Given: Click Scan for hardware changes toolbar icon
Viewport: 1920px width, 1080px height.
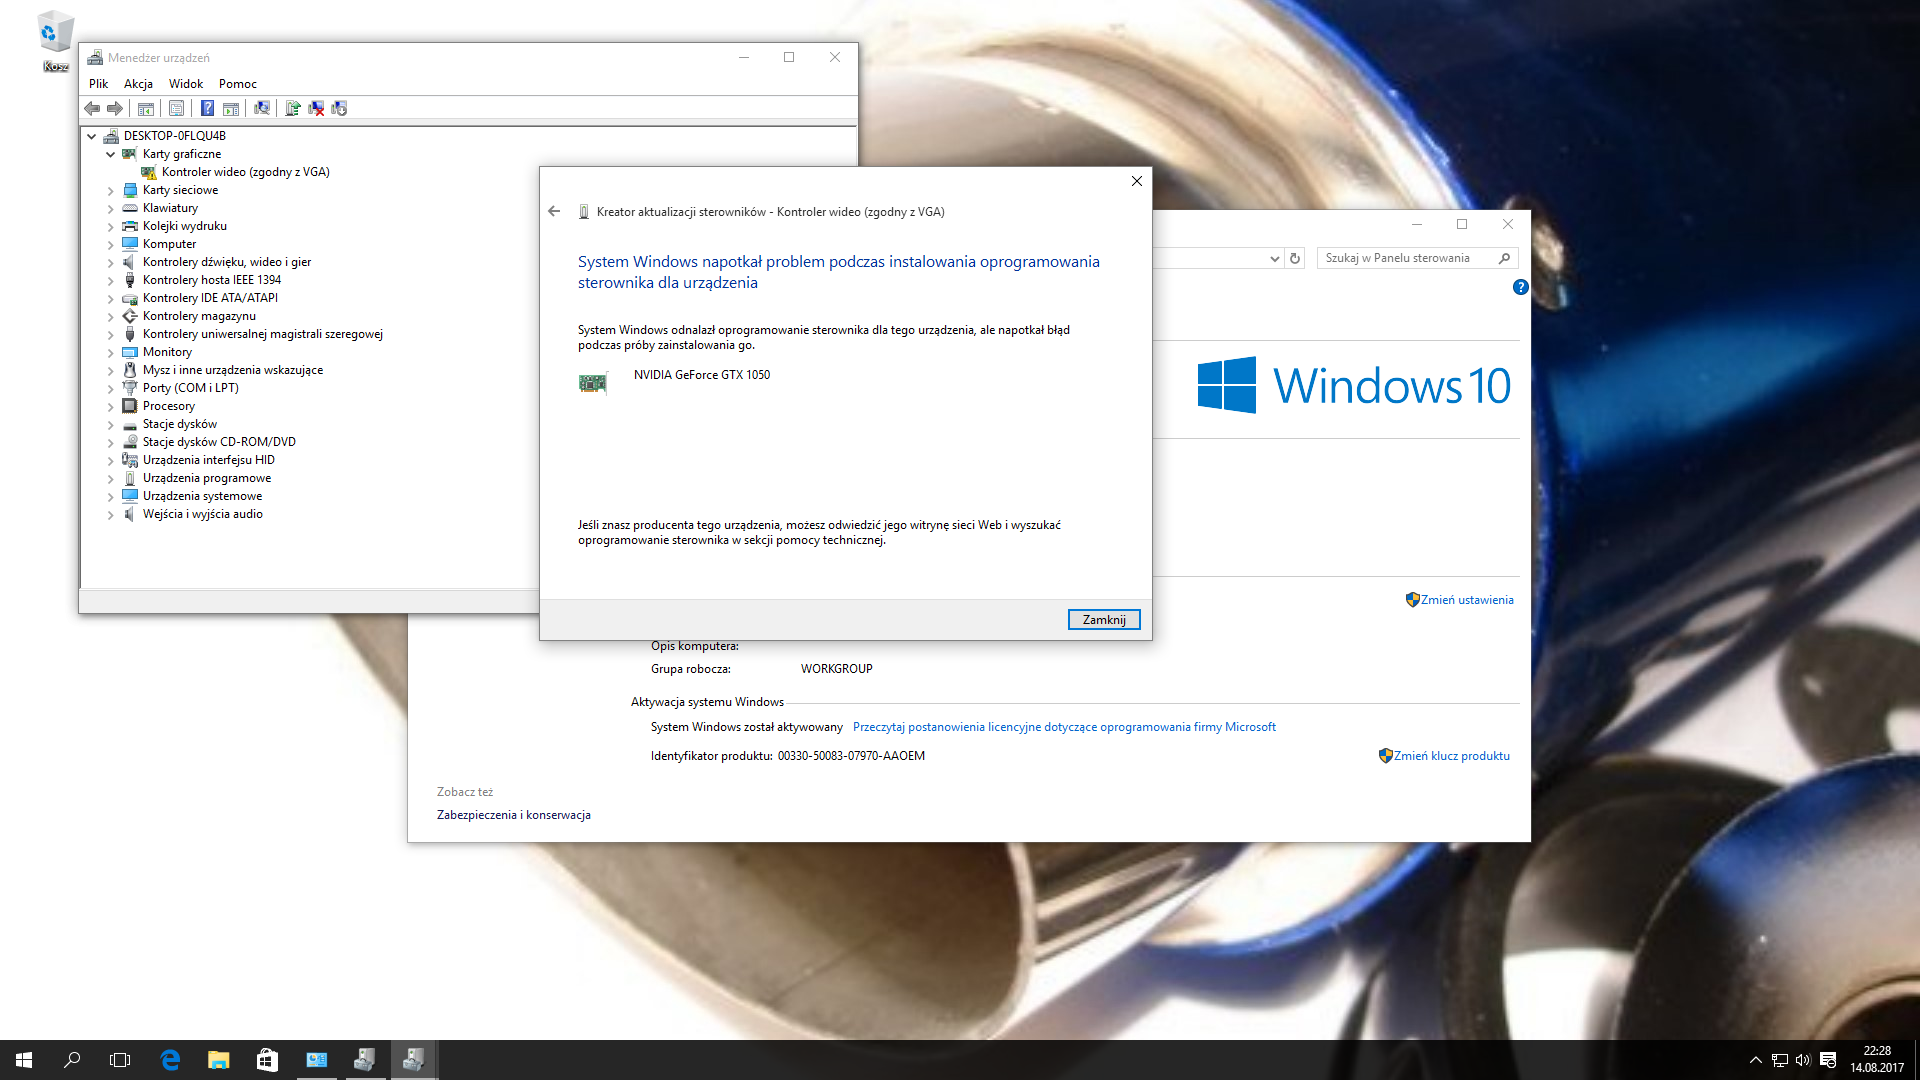Looking at the screenshot, I should click(x=262, y=108).
